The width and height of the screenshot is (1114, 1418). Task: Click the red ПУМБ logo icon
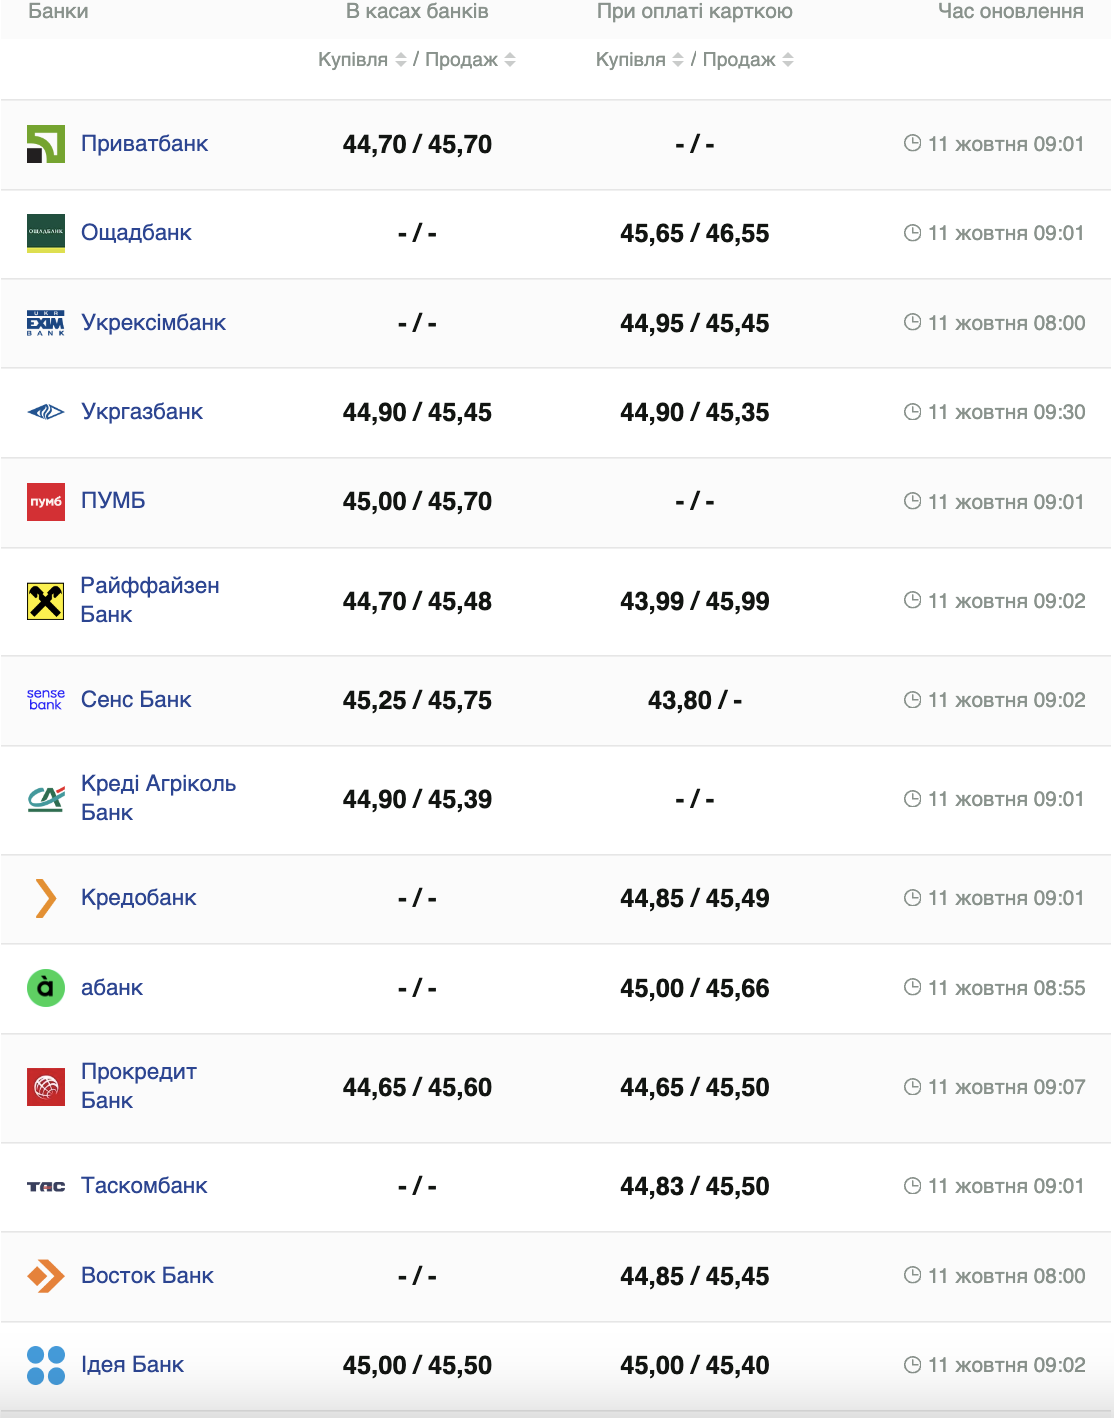(46, 501)
